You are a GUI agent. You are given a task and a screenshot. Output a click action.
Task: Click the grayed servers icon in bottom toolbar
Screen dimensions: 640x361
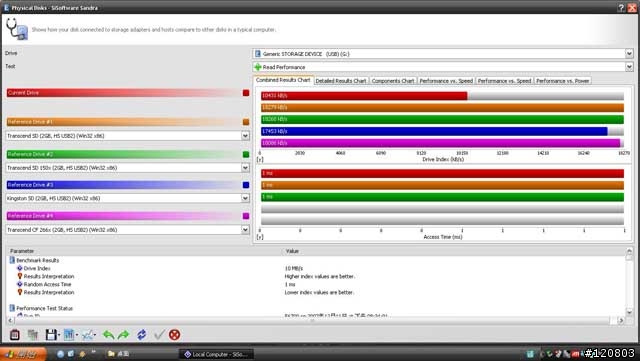(x=33, y=335)
